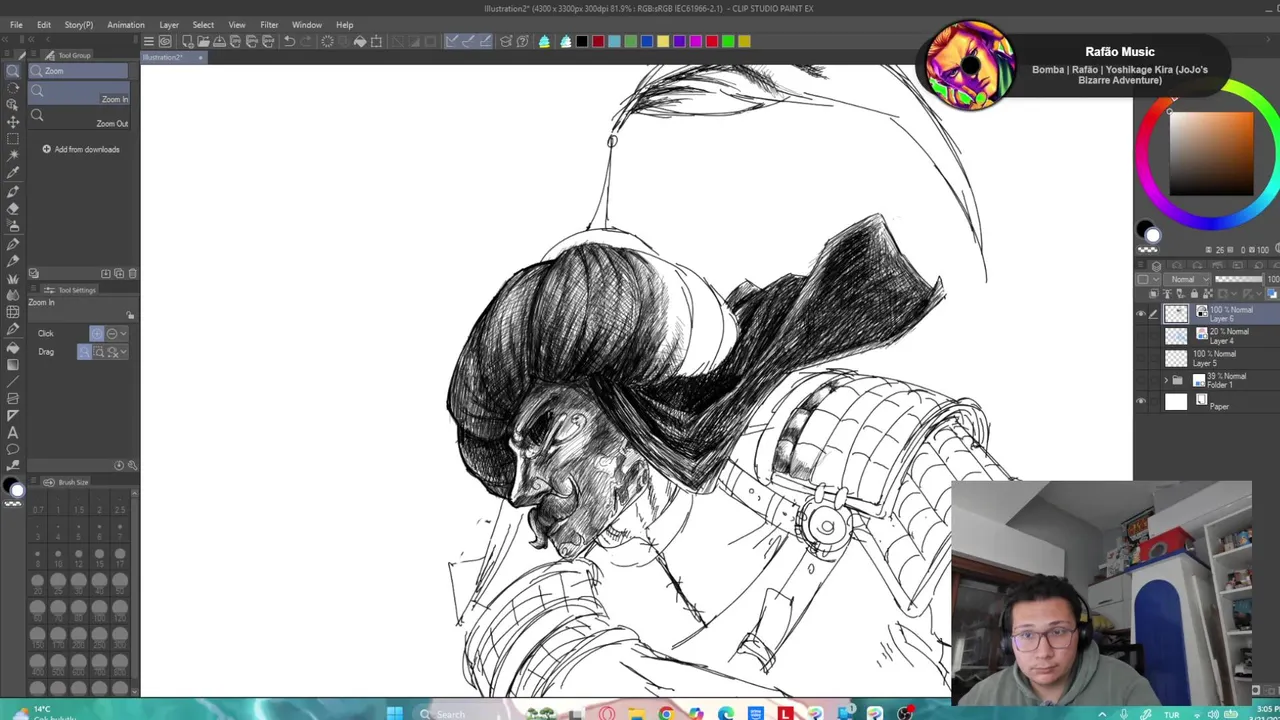1280x720 pixels.
Task: Select the Text tool
Action: coord(13,432)
